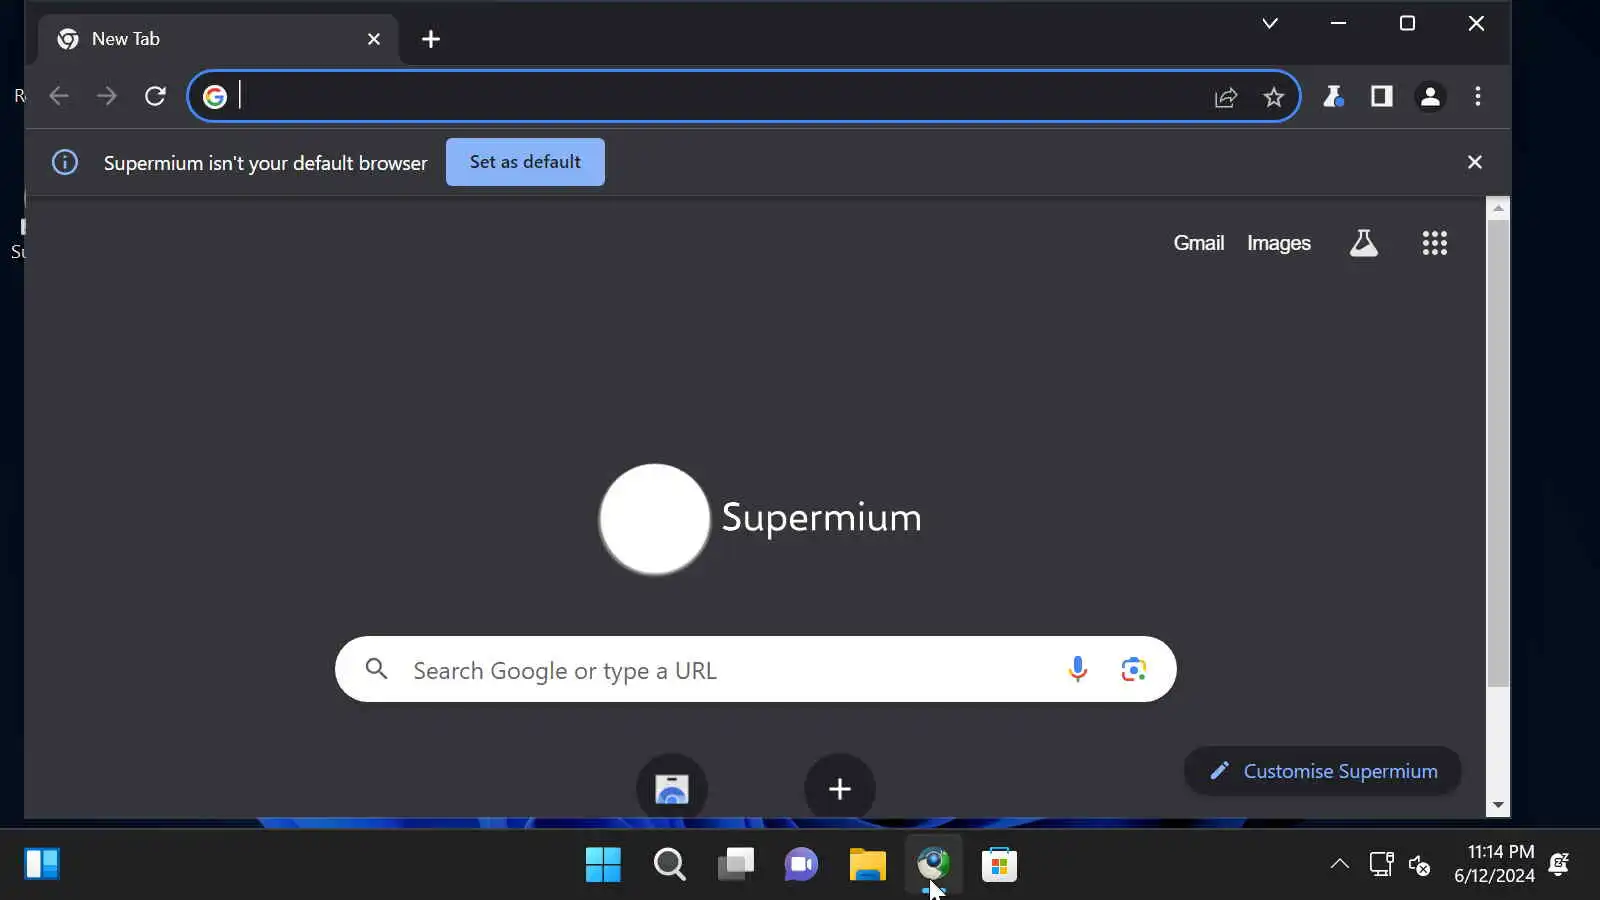The width and height of the screenshot is (1600, 900).
Task: Click the magnifier icon in search box
Action: pos(377,669)
